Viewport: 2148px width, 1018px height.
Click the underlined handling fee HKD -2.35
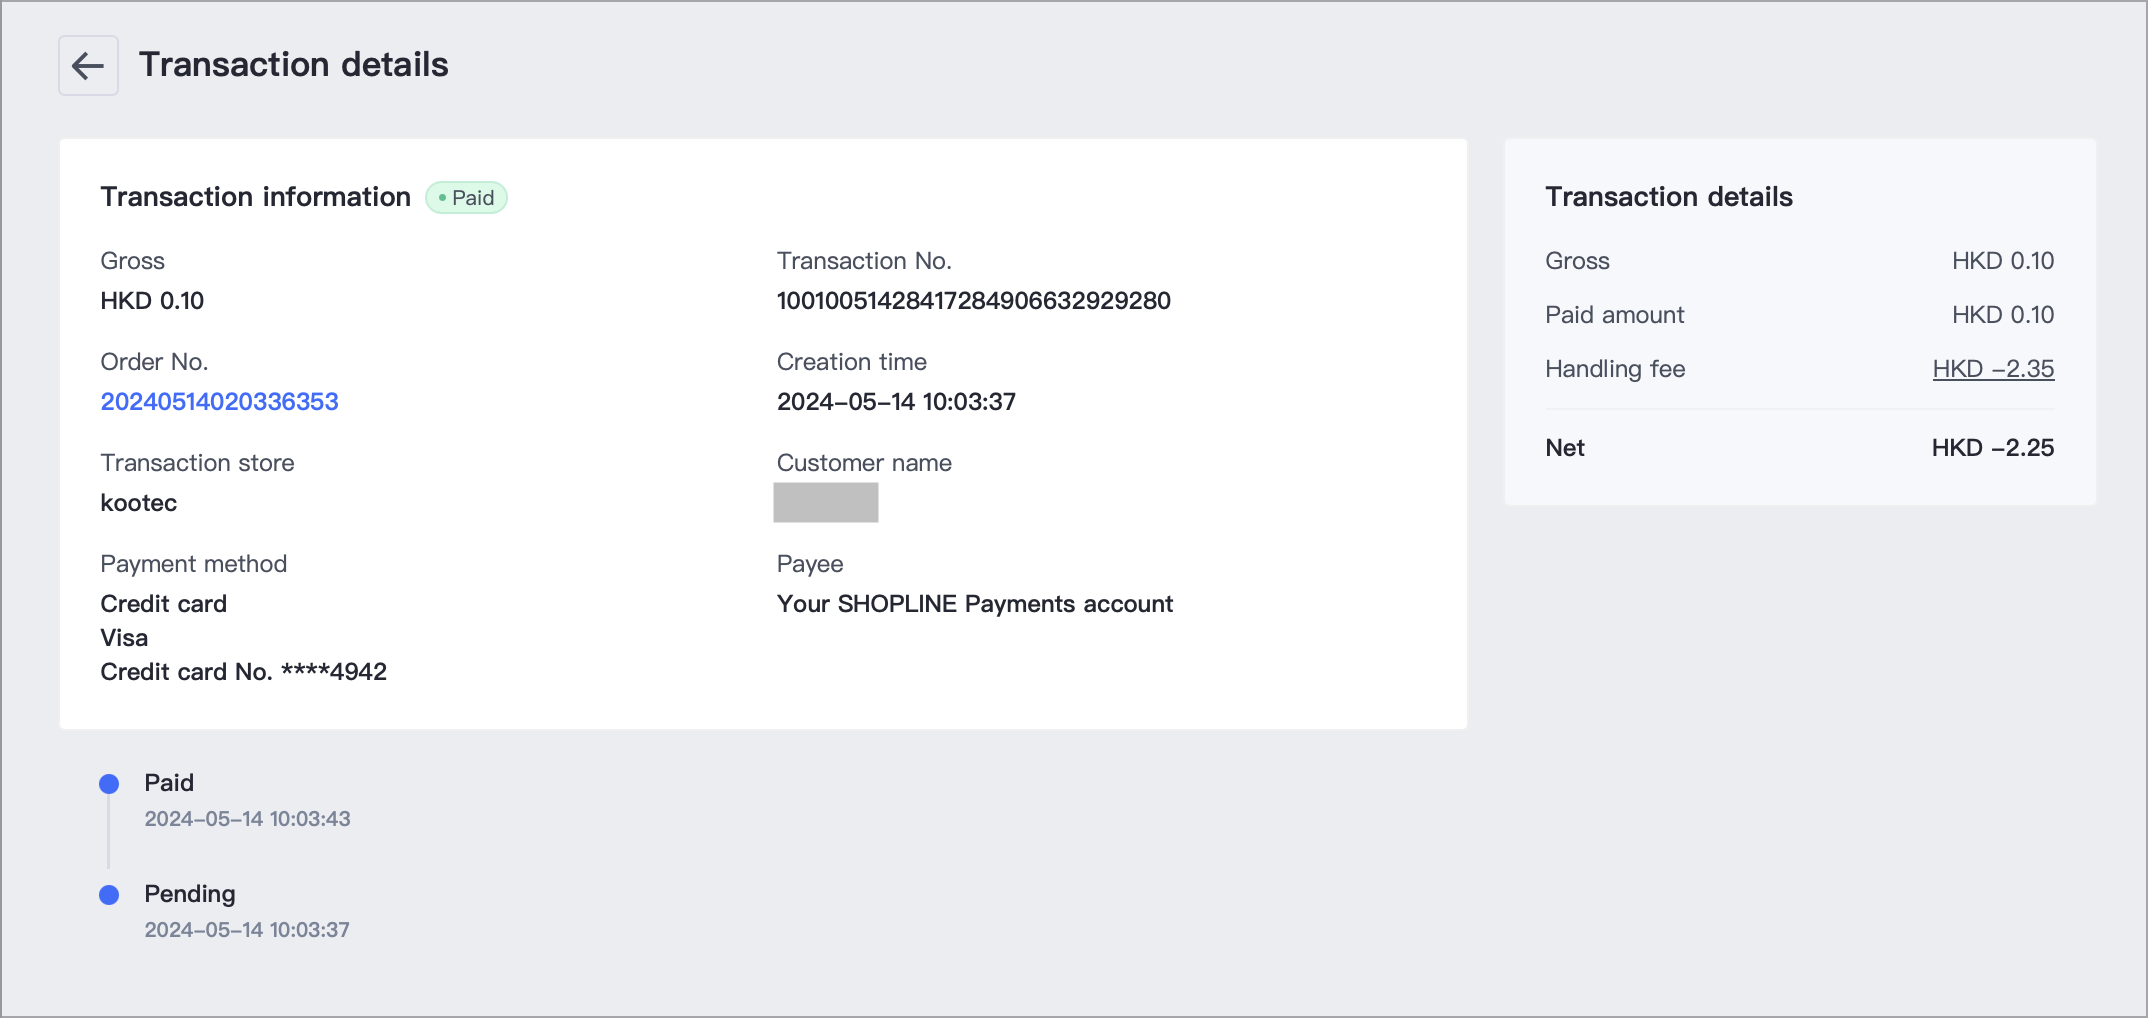tap(1992, 369)
